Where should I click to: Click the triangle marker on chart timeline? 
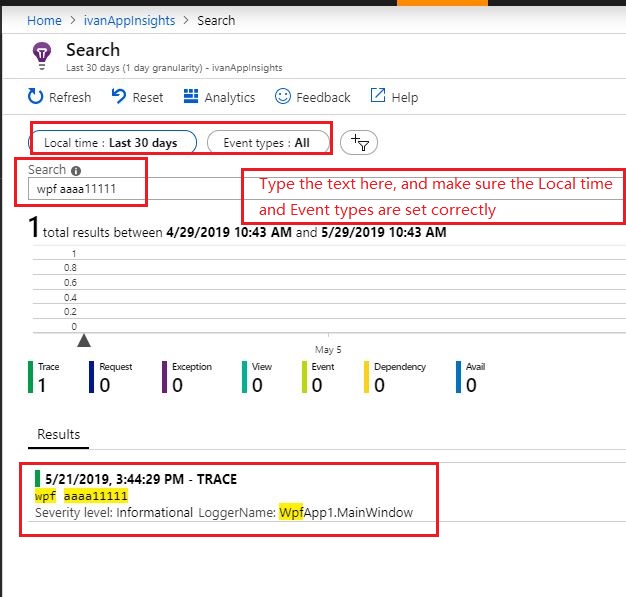[x=84, y=341]
